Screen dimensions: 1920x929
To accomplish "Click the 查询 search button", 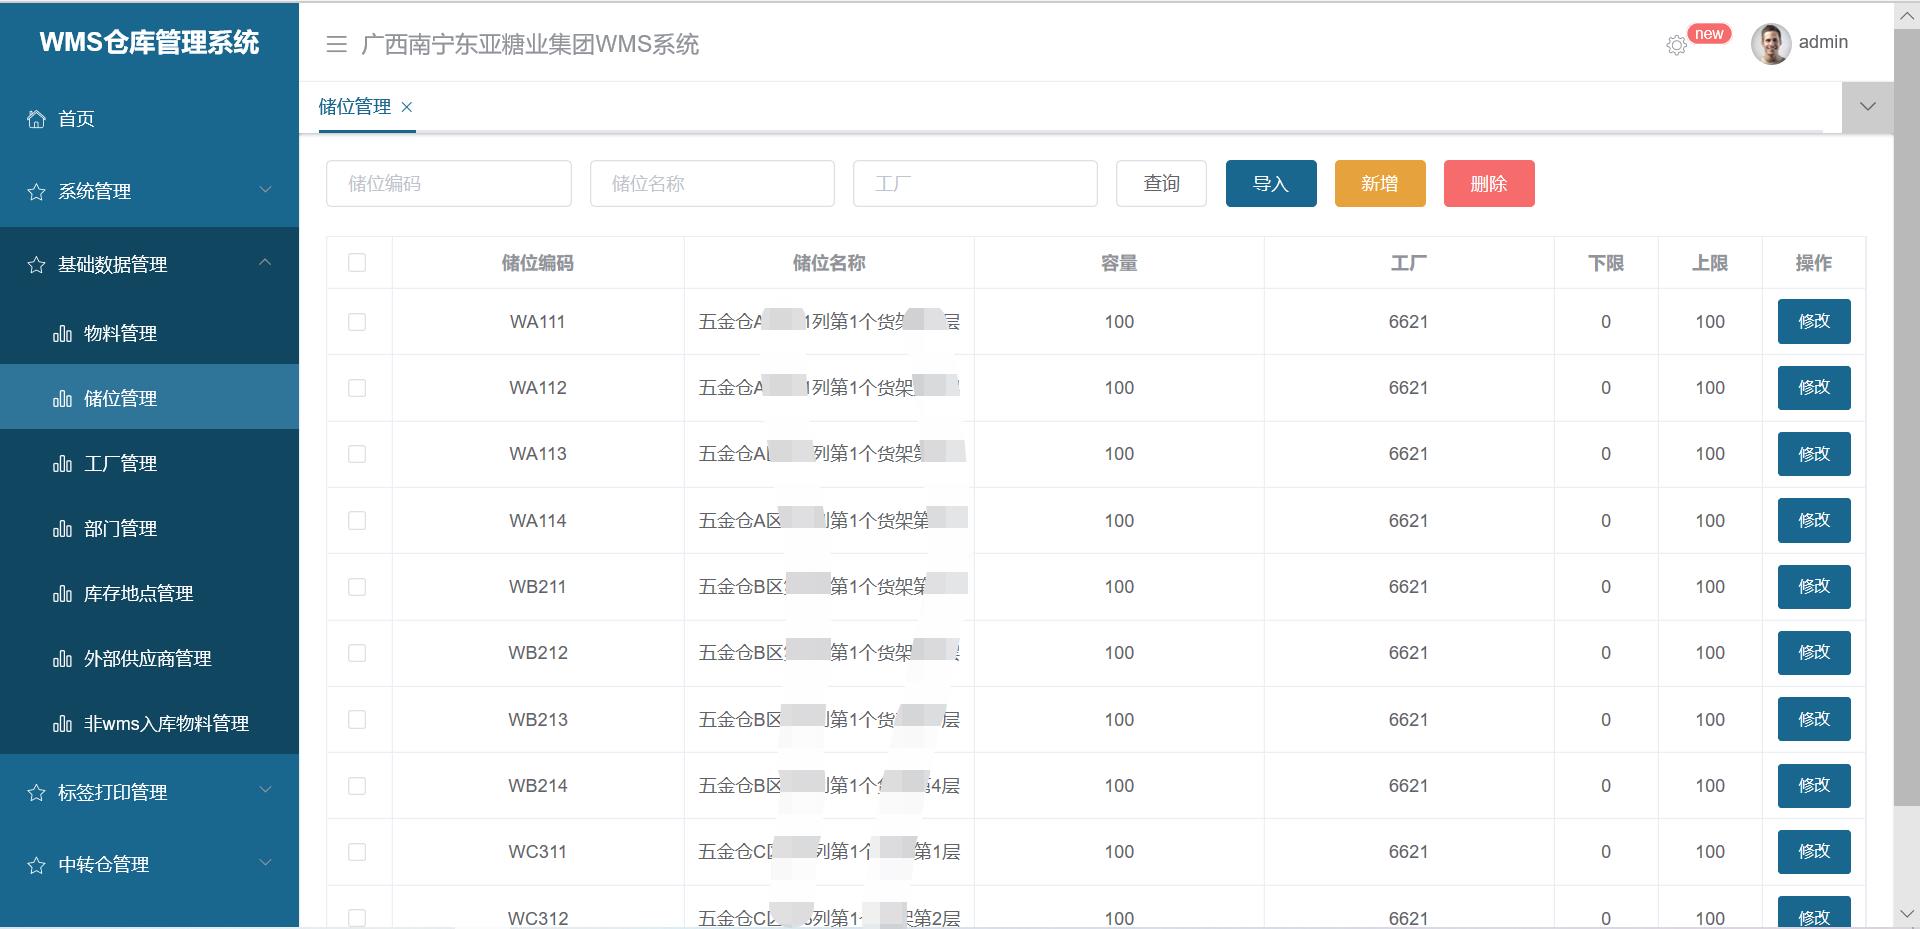I will (x=1160, y=183).
